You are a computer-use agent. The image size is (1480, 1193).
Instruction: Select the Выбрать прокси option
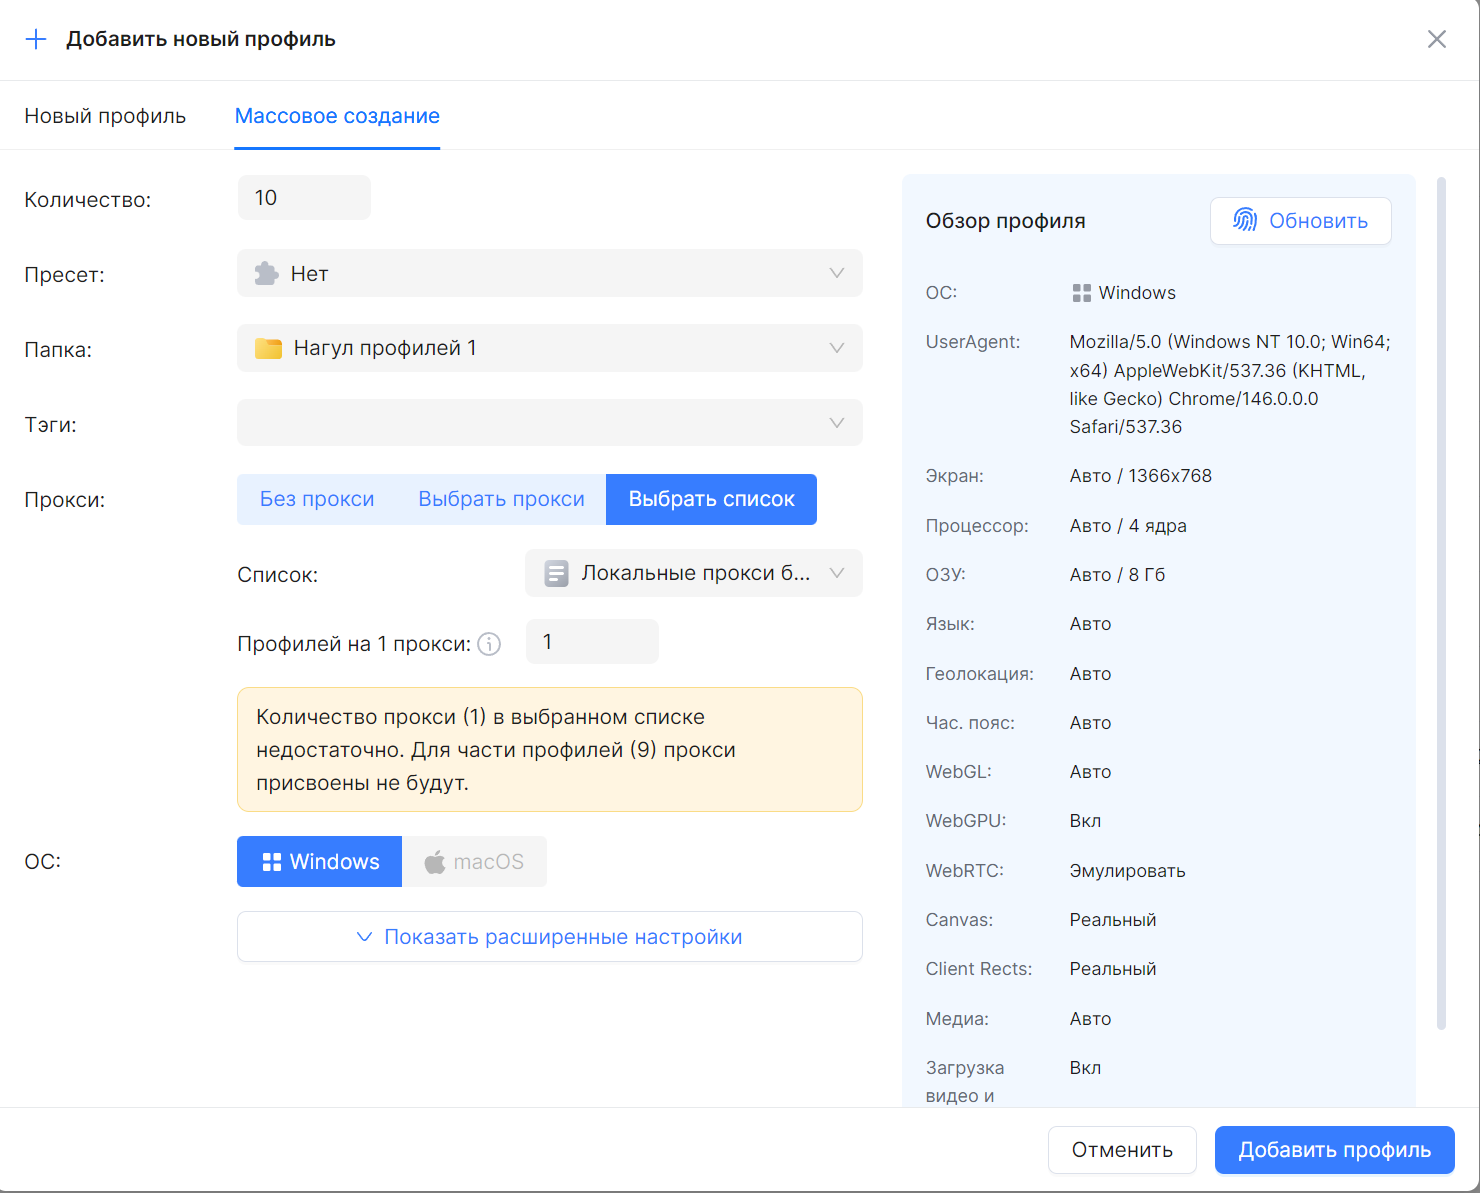(501, 499)
